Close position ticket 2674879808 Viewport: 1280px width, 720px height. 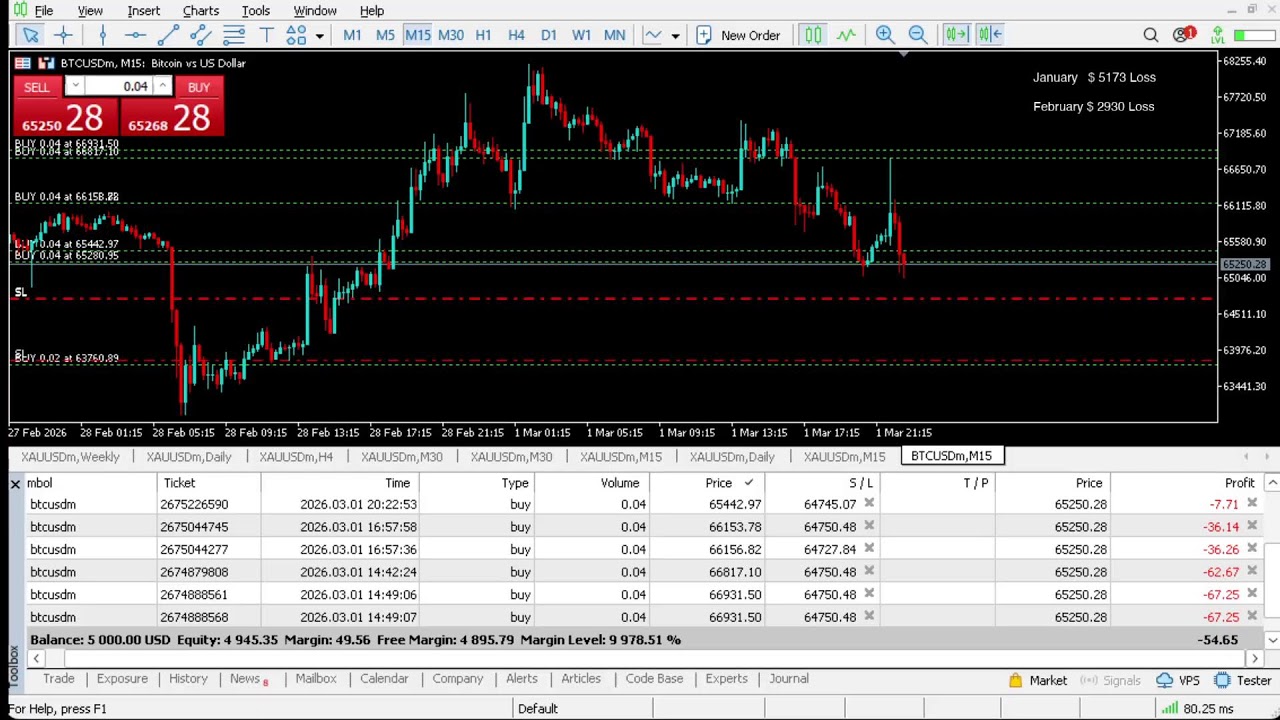(x=1252, y=572)
